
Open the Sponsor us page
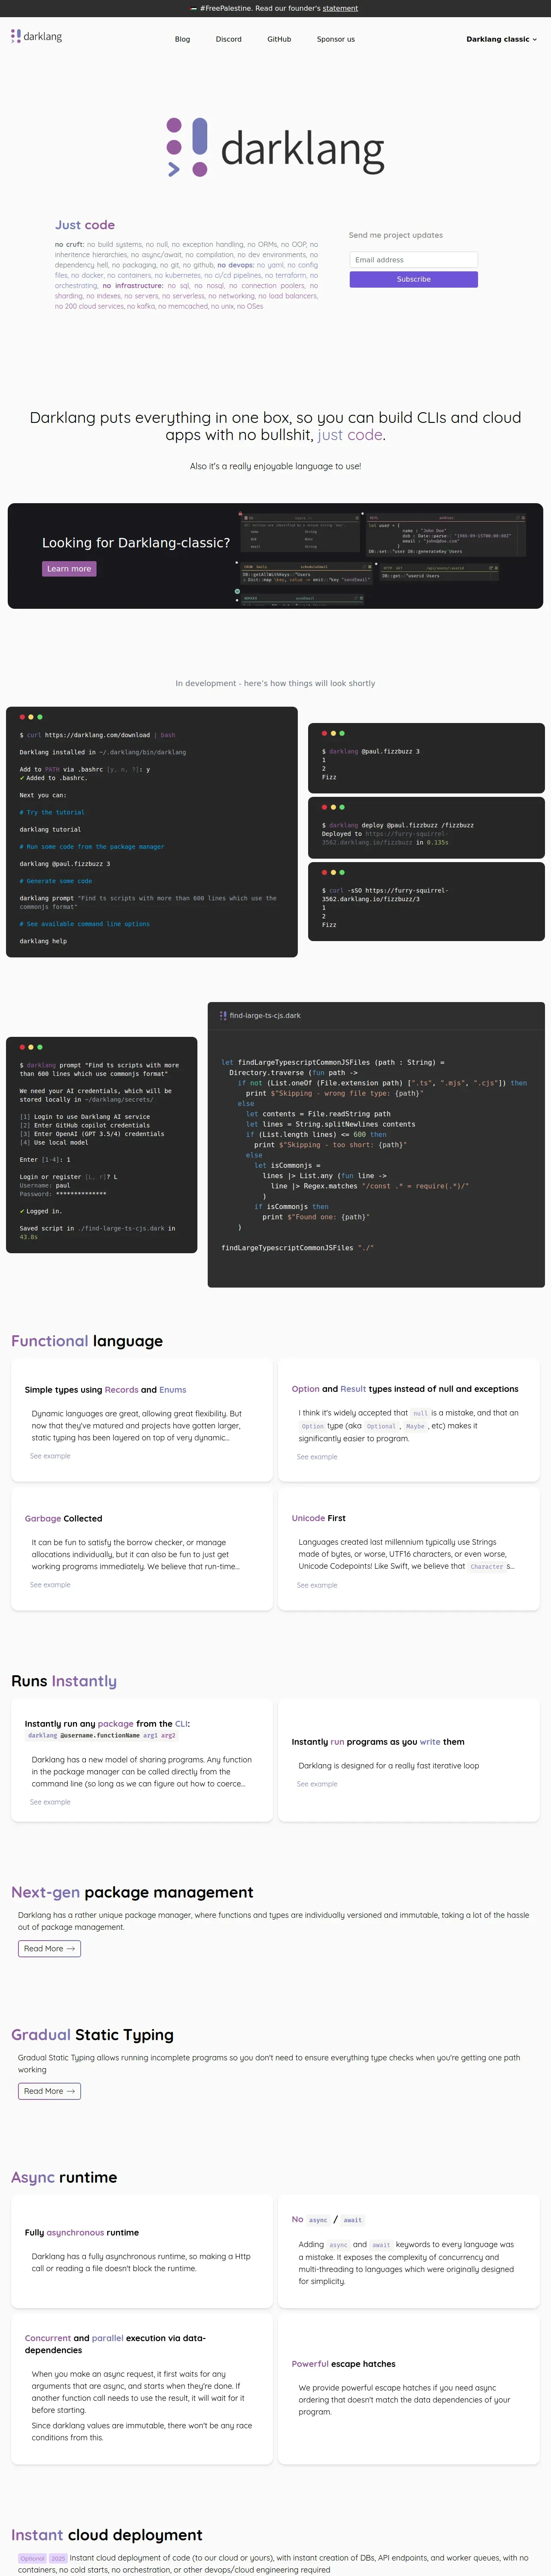pos(336,39)
